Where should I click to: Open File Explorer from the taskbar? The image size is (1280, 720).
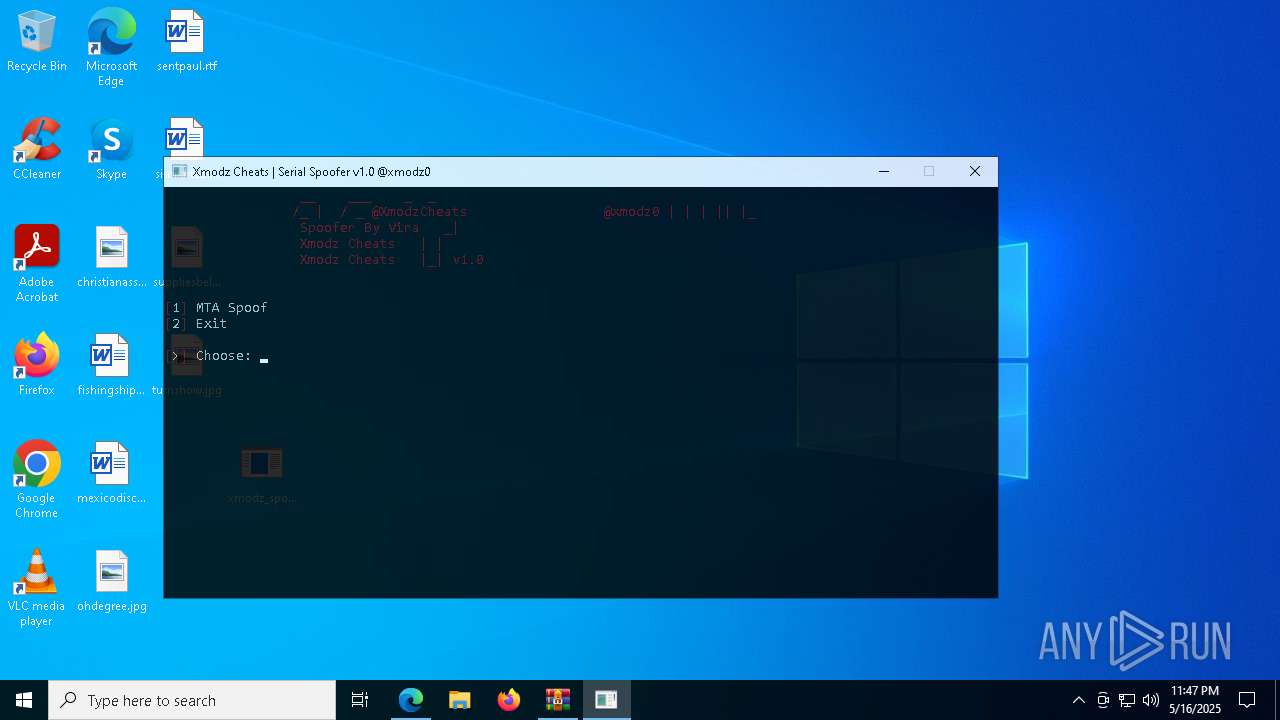460,700
